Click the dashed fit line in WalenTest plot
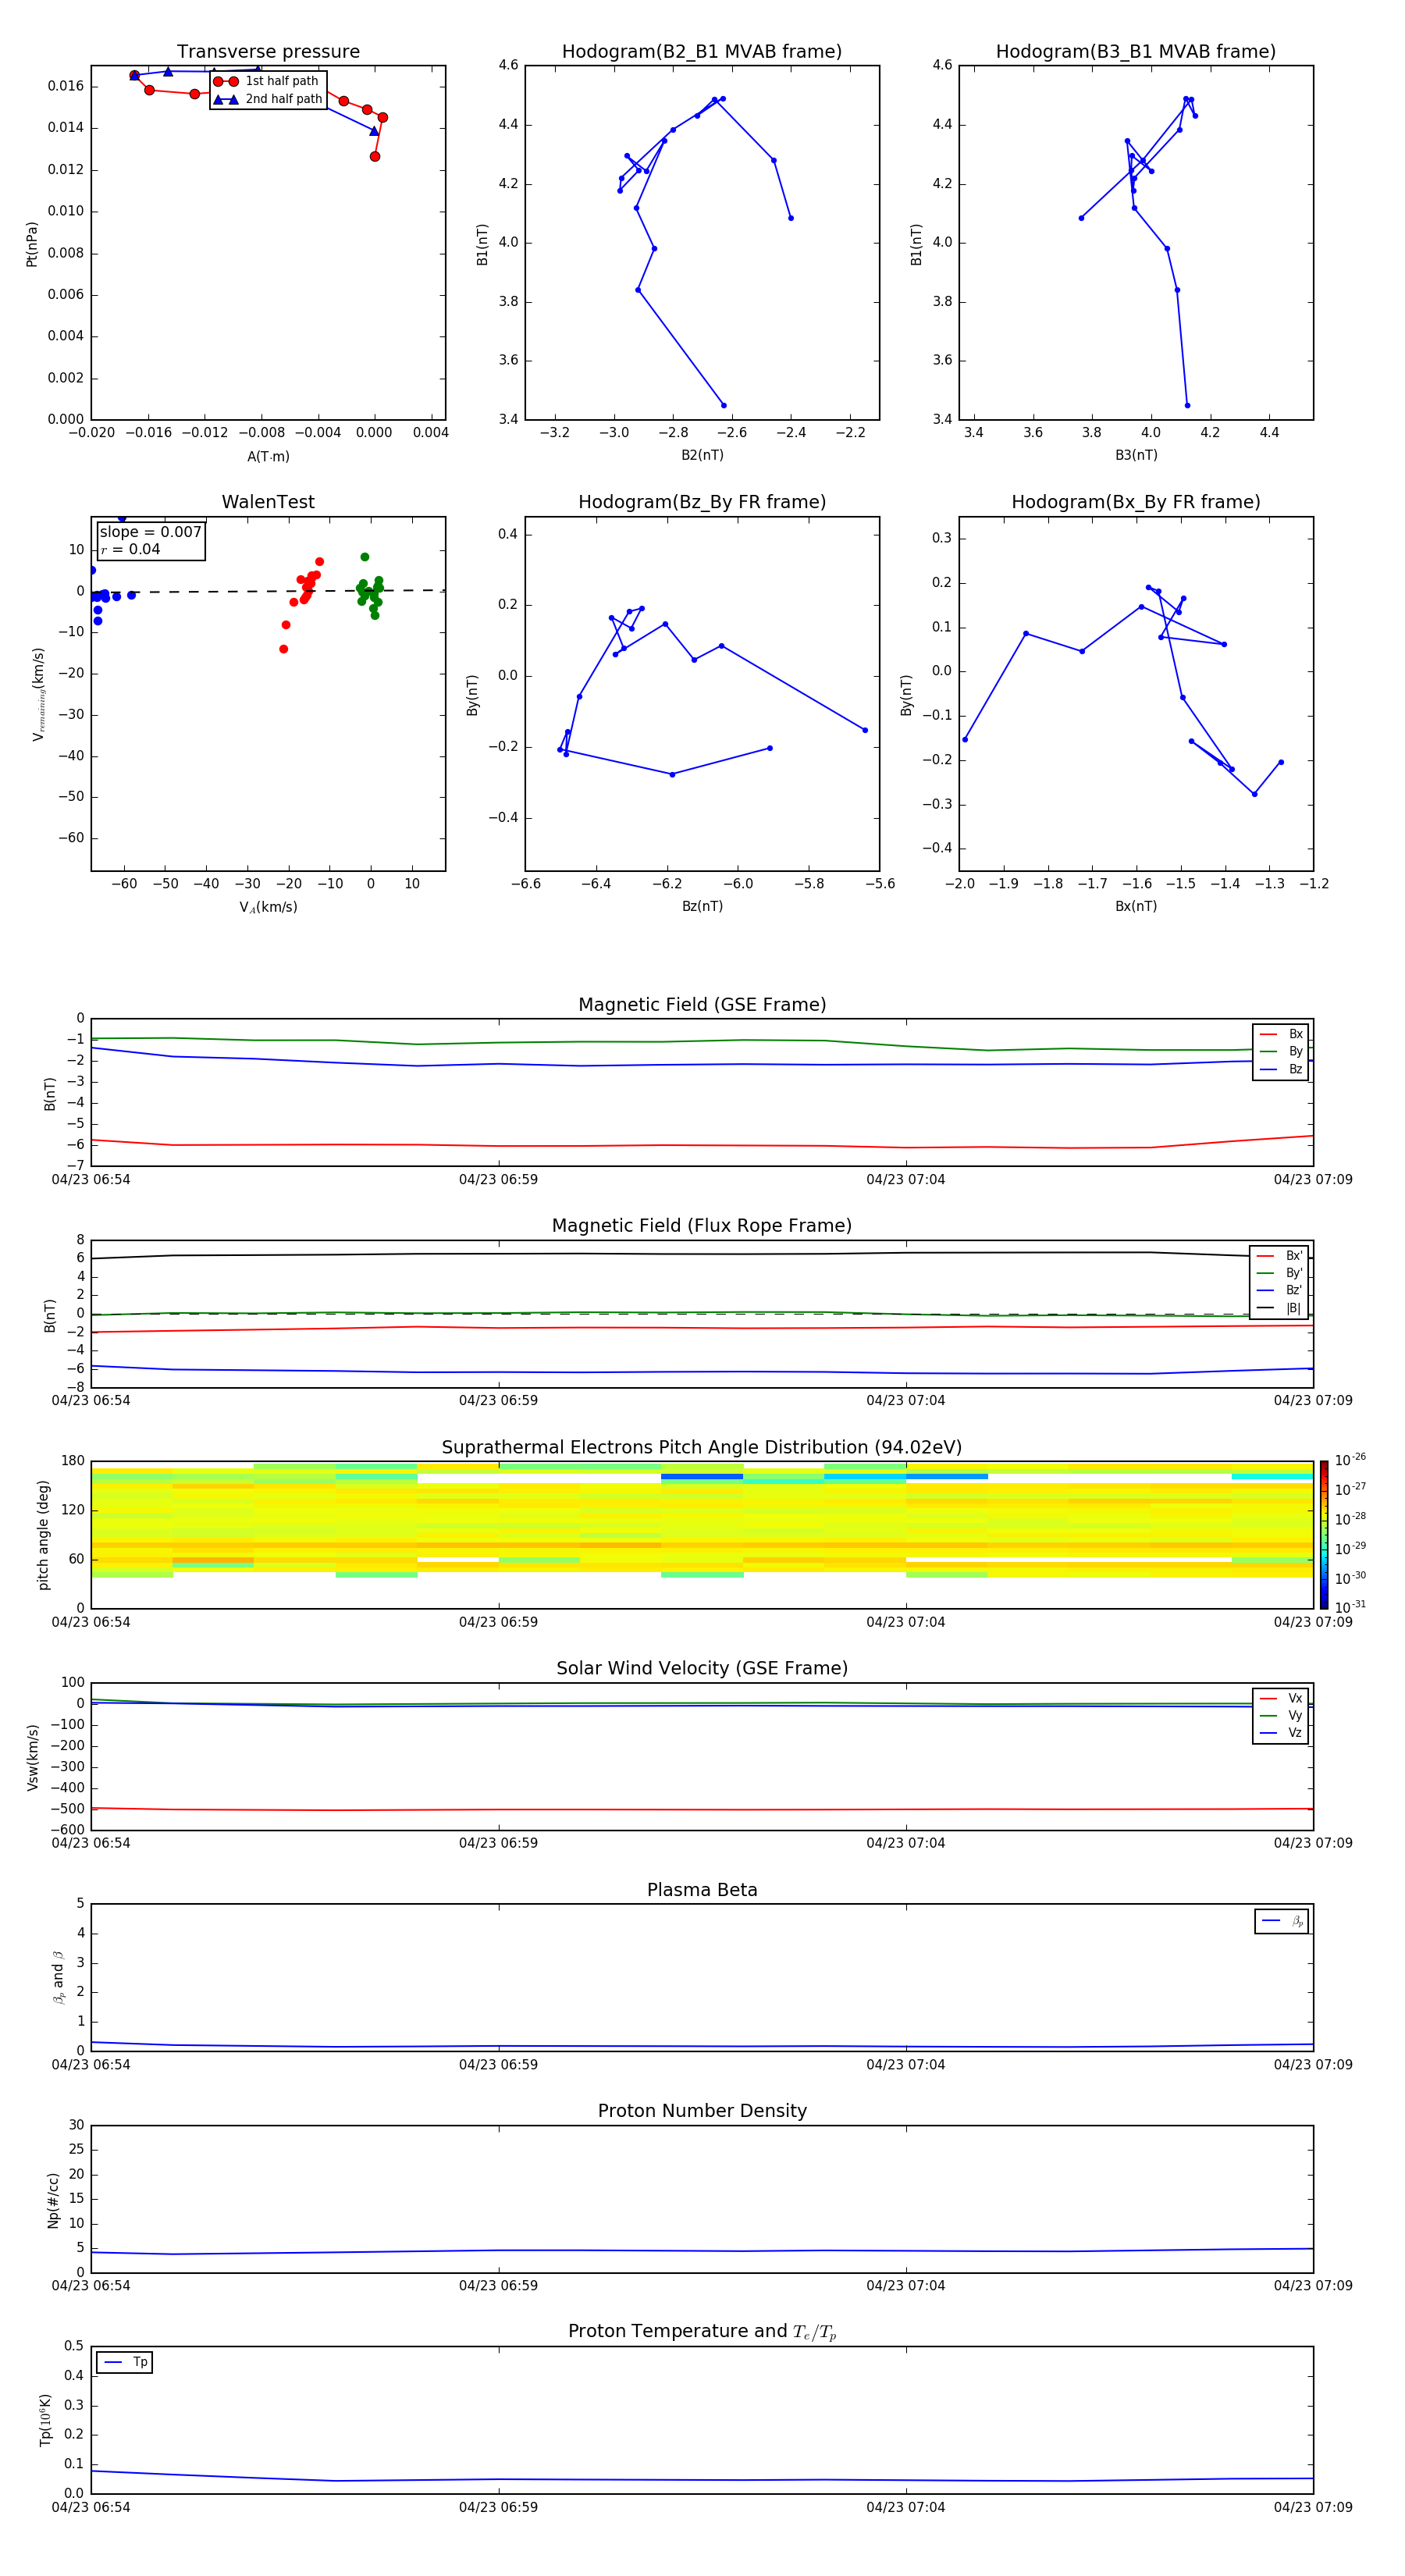The height and width of the screenshot is (2576, 1405). (268, 592)
